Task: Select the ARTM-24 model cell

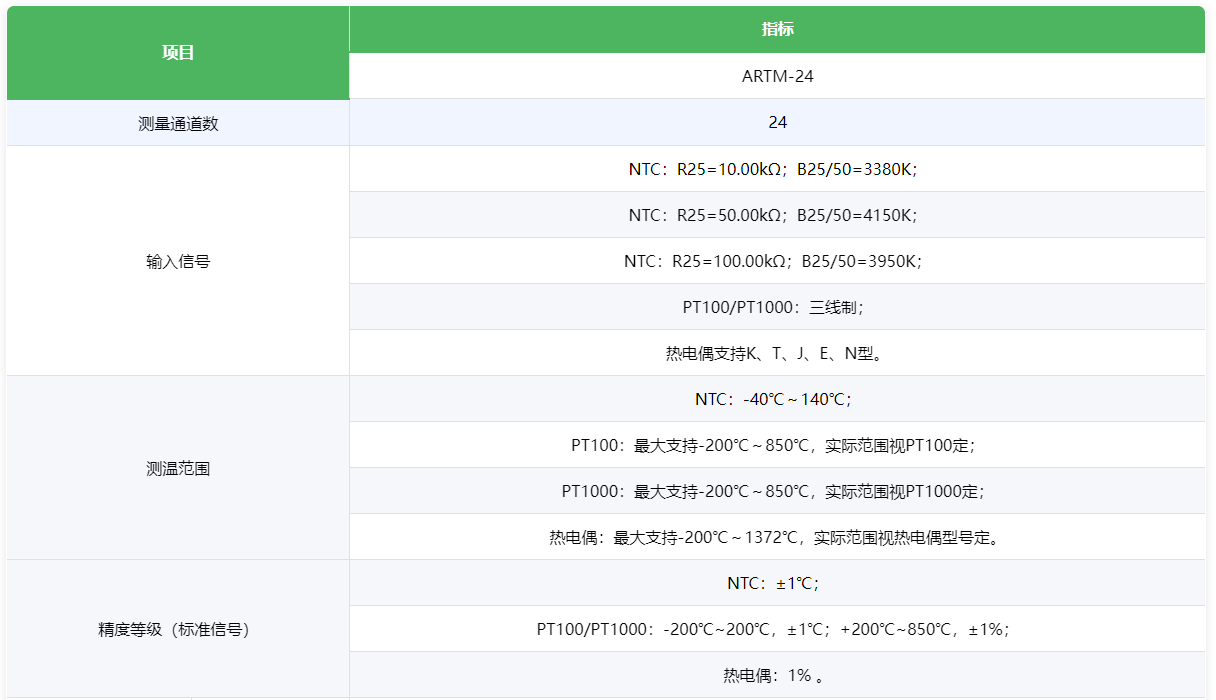Action: point(777,76)
